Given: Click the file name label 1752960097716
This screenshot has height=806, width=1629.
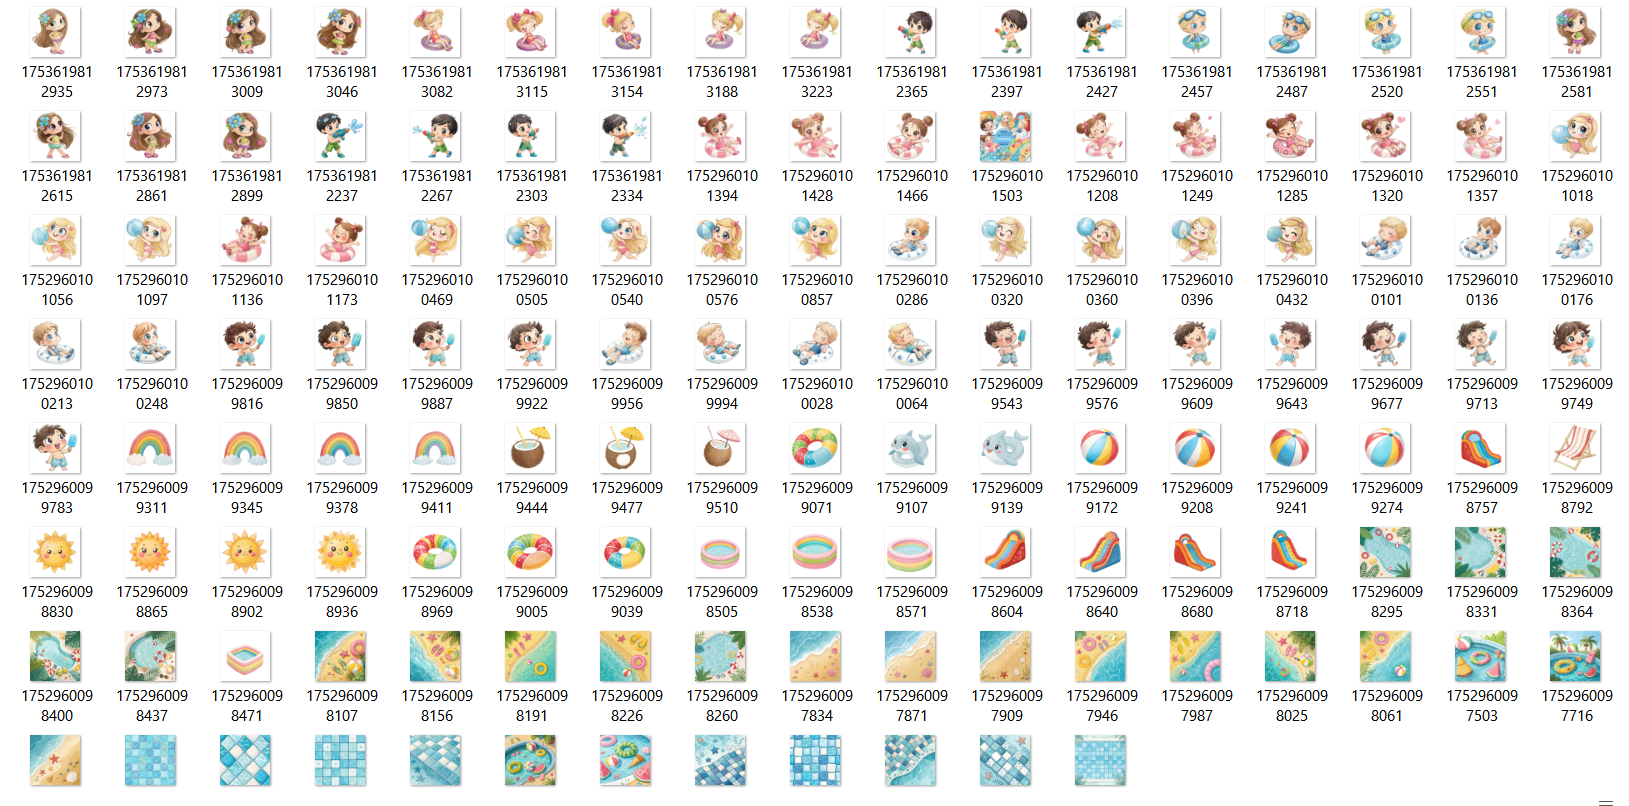Looking at the screenshot, I should click(1576, 705).
